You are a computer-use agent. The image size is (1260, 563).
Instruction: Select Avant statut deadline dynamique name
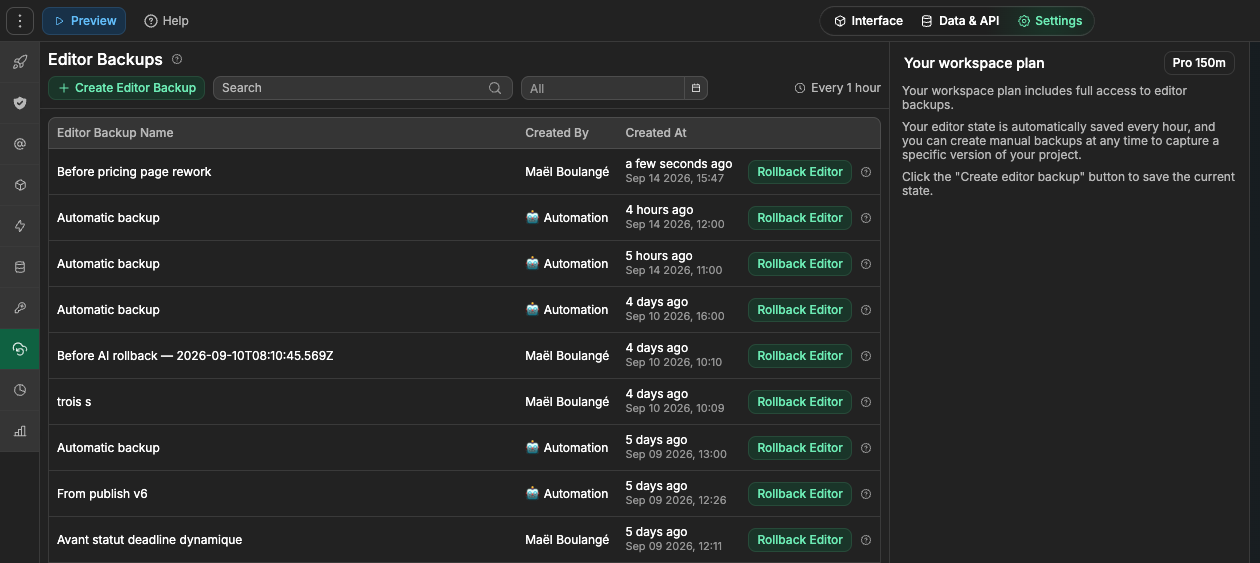click(149, 540)
